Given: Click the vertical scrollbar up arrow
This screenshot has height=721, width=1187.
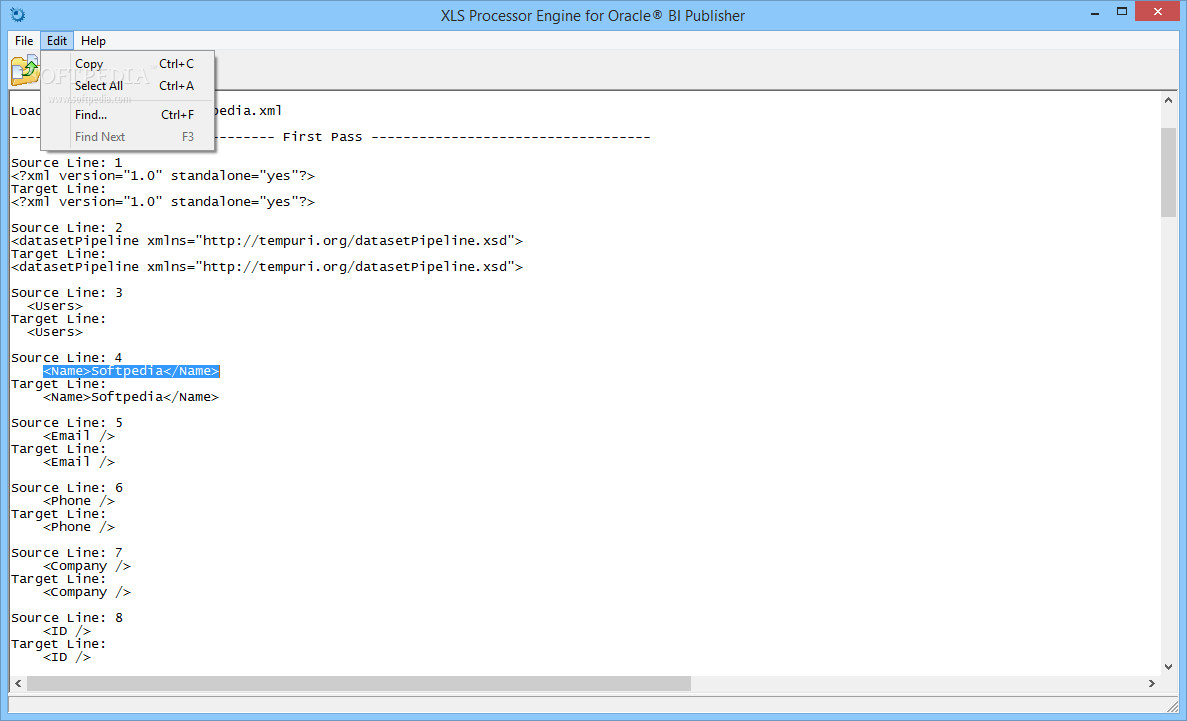Looking at the screenshot, I should click(x=1168, y=99).
